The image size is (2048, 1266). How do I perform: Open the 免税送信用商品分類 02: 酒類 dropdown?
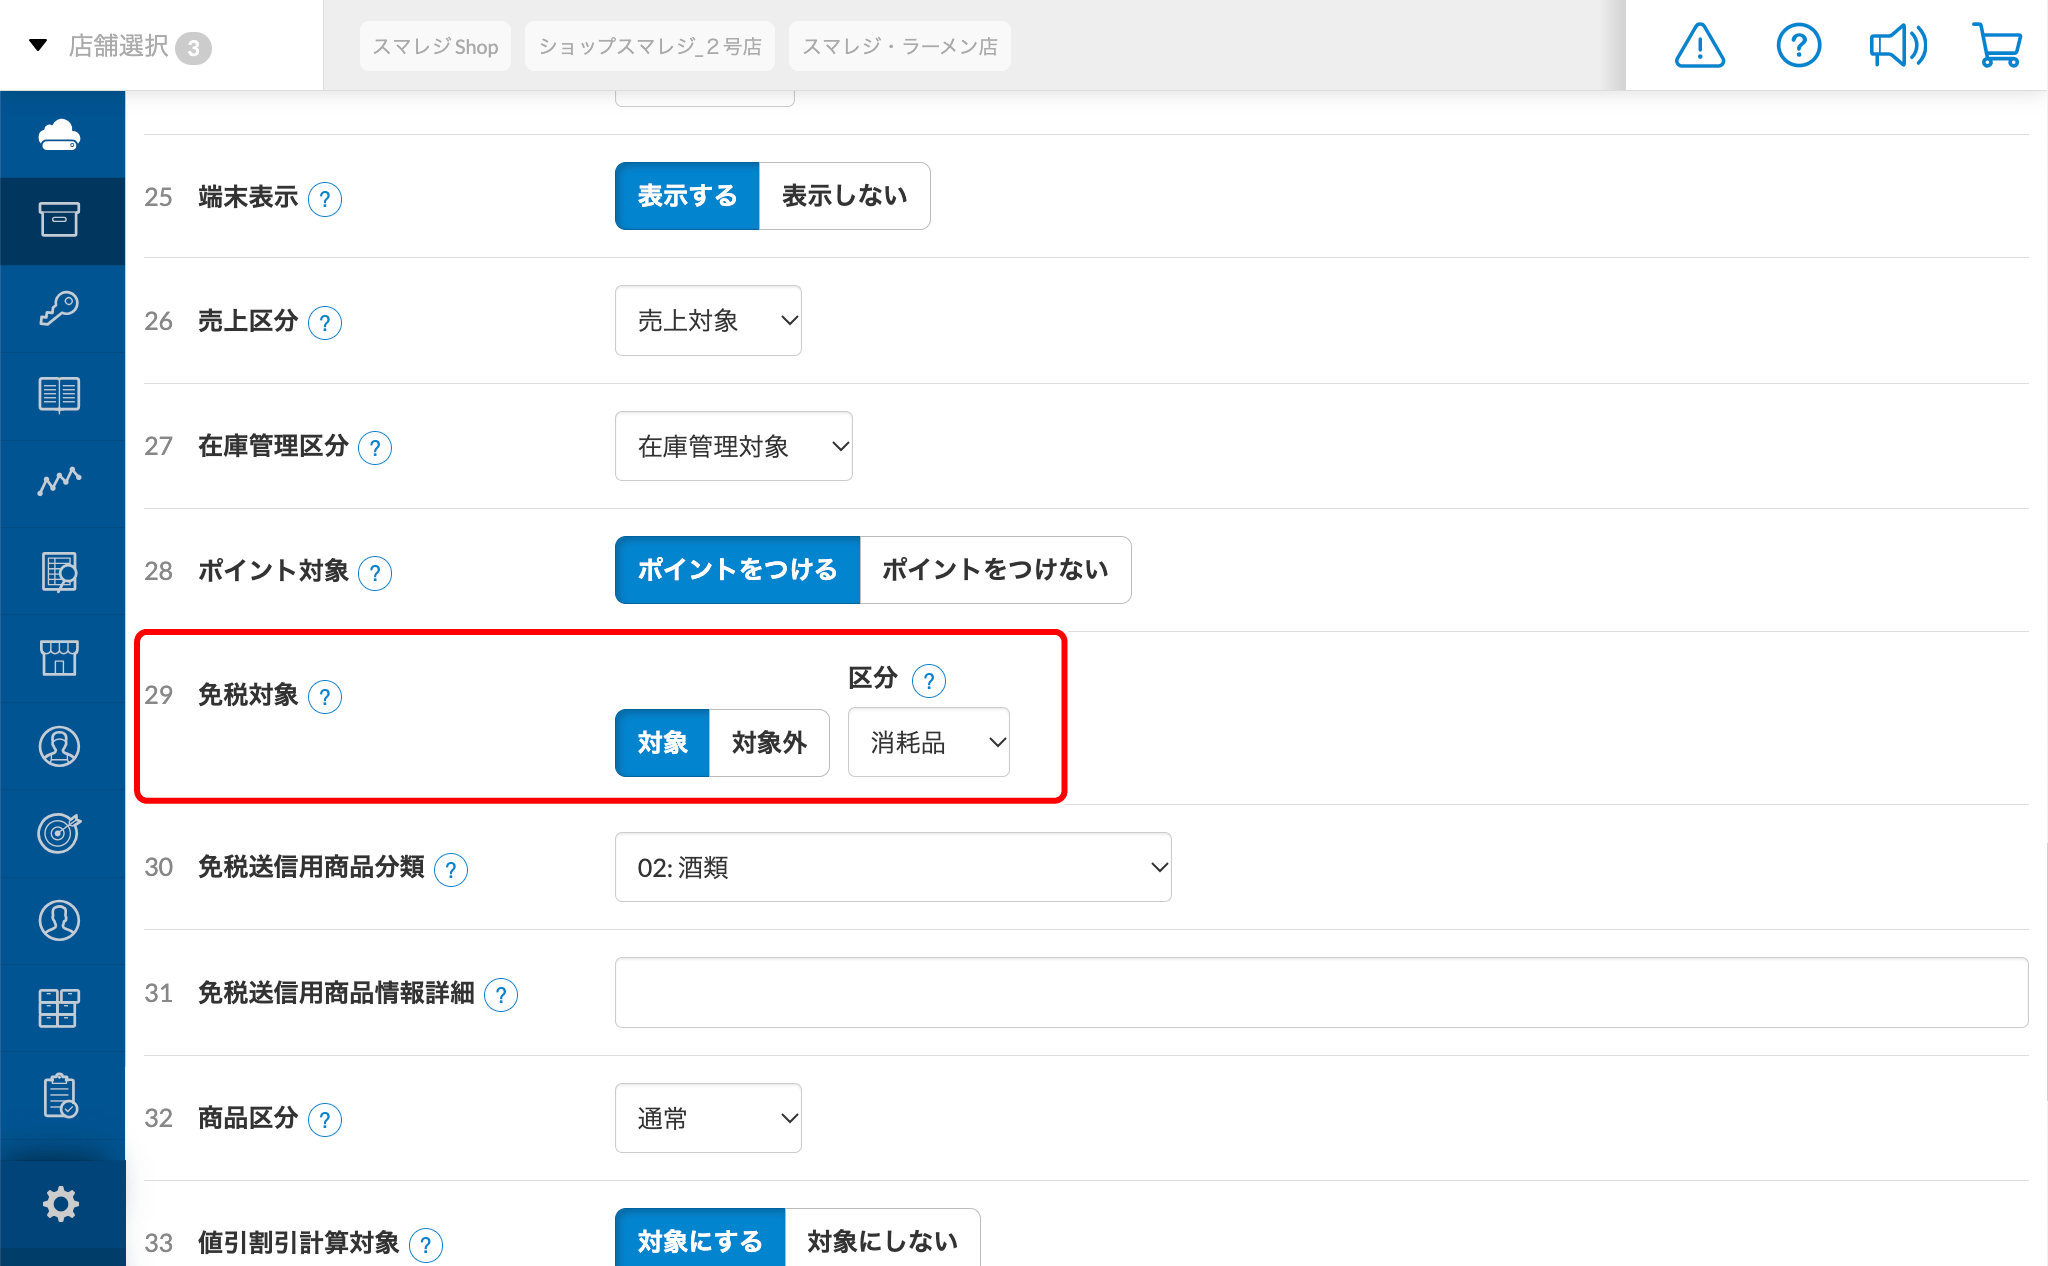(x=893, y=867)
